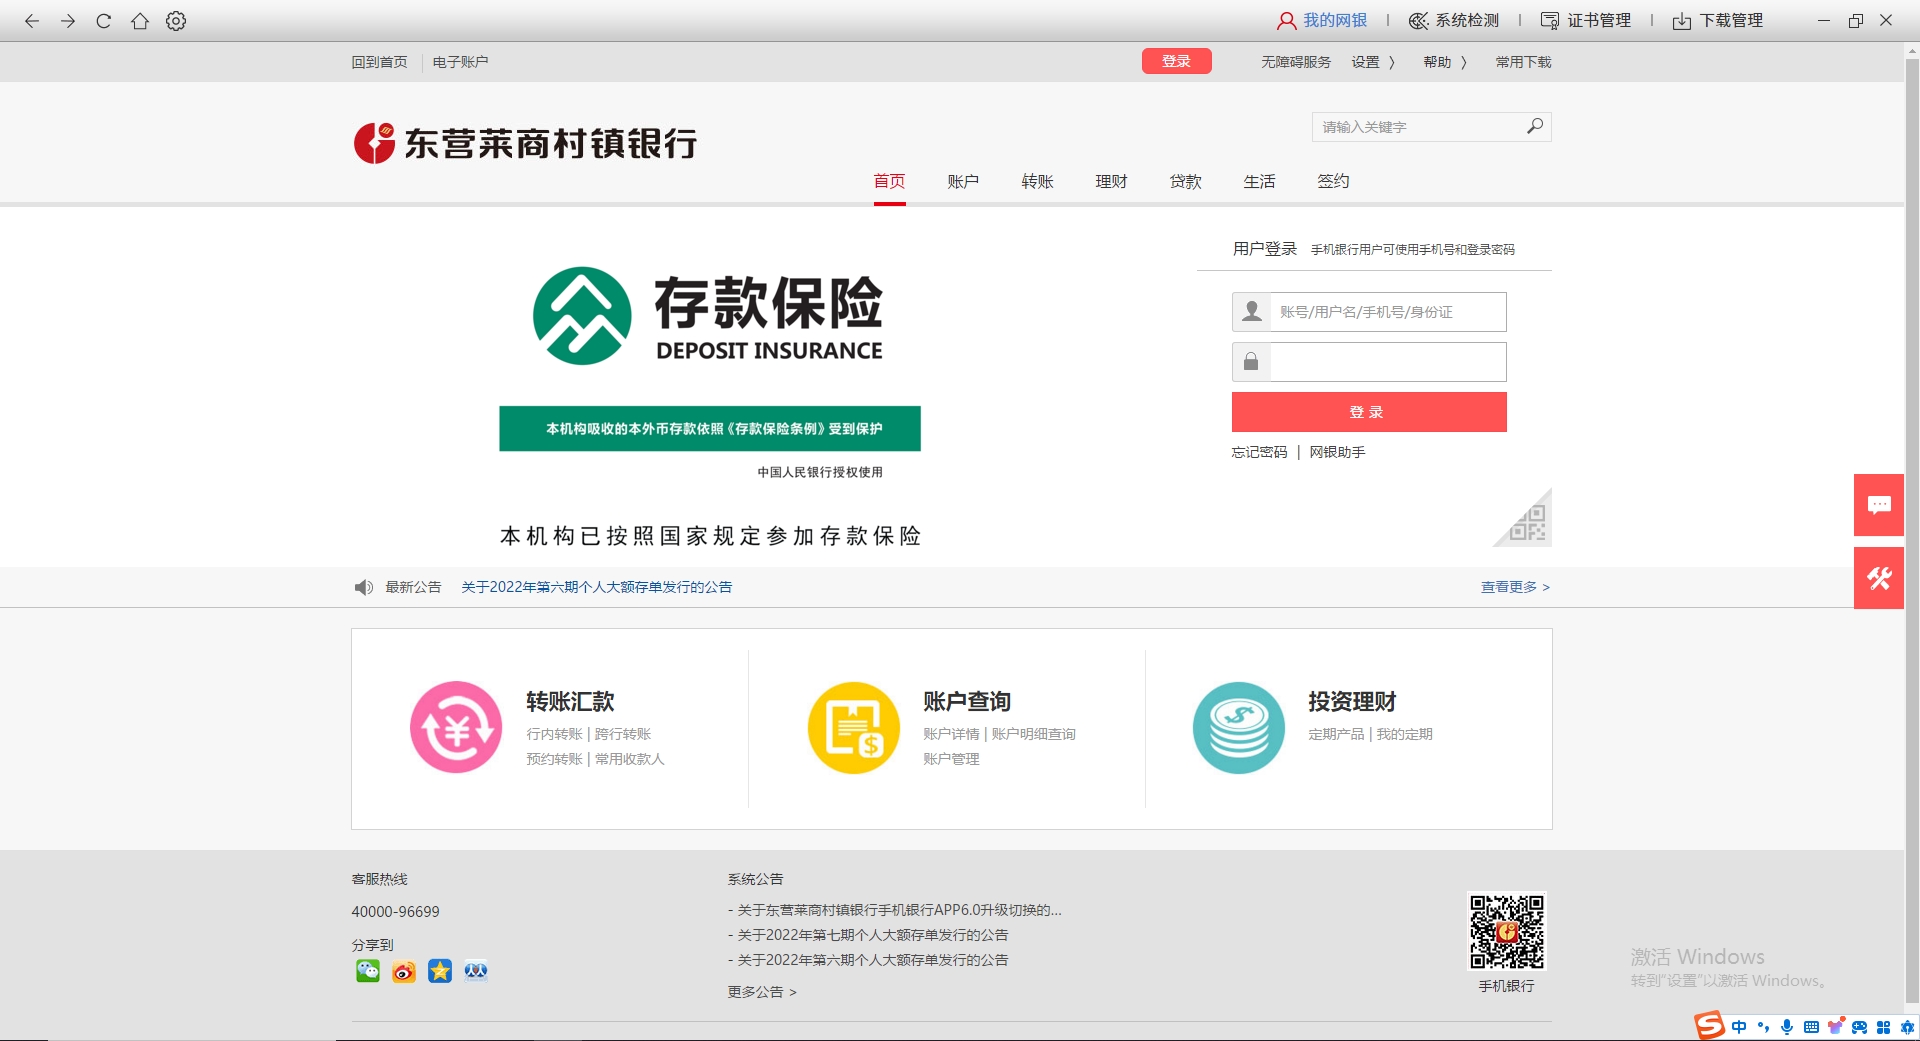
Task: Click the forward navigation arrow
Action: 68,21
